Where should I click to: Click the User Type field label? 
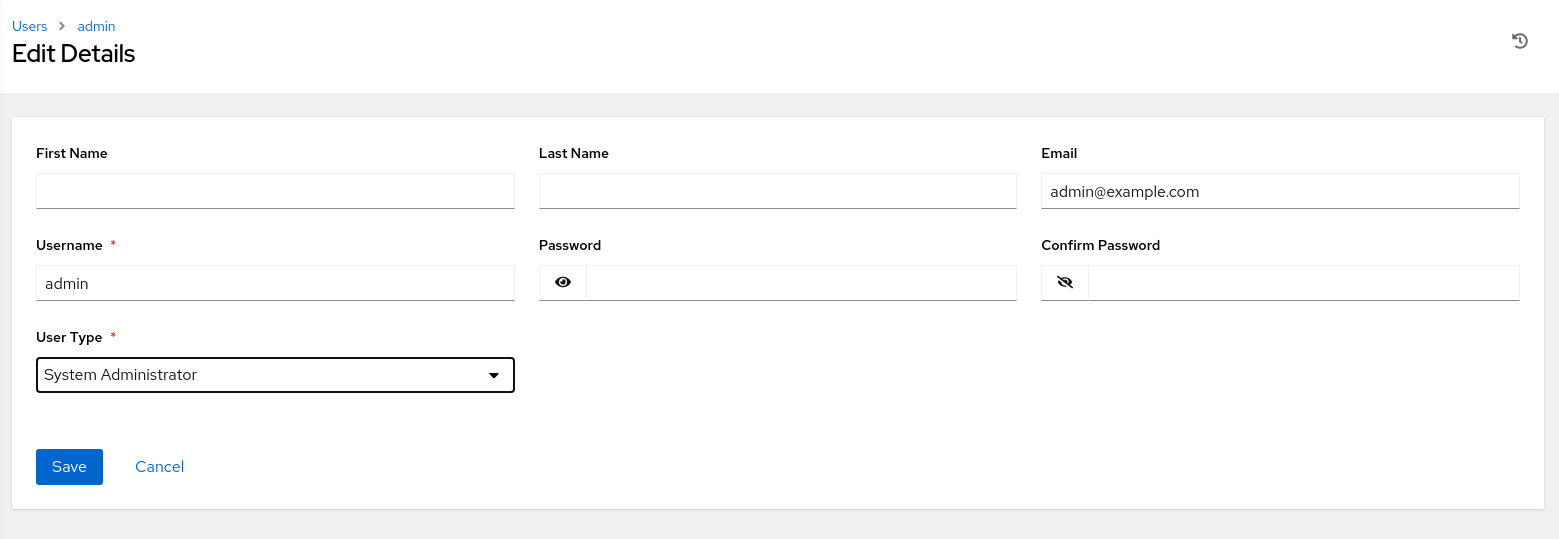pos(69,338)
